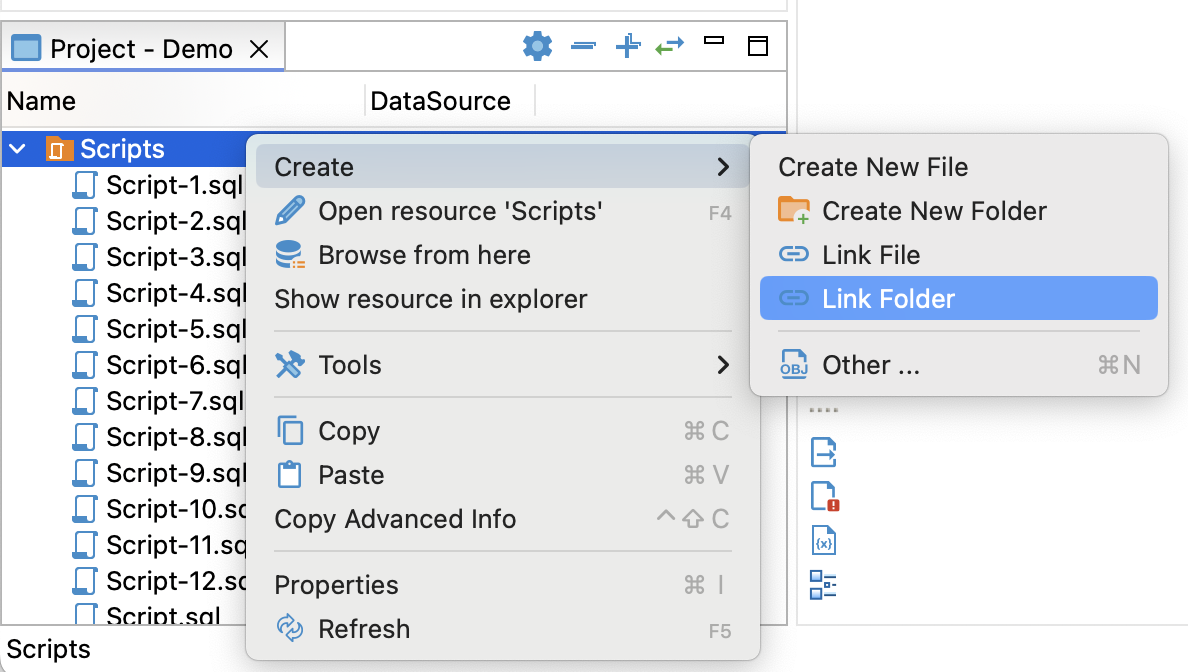
Task: Click the blue plus toolbar icon
Action: click(x=627, y=46)
